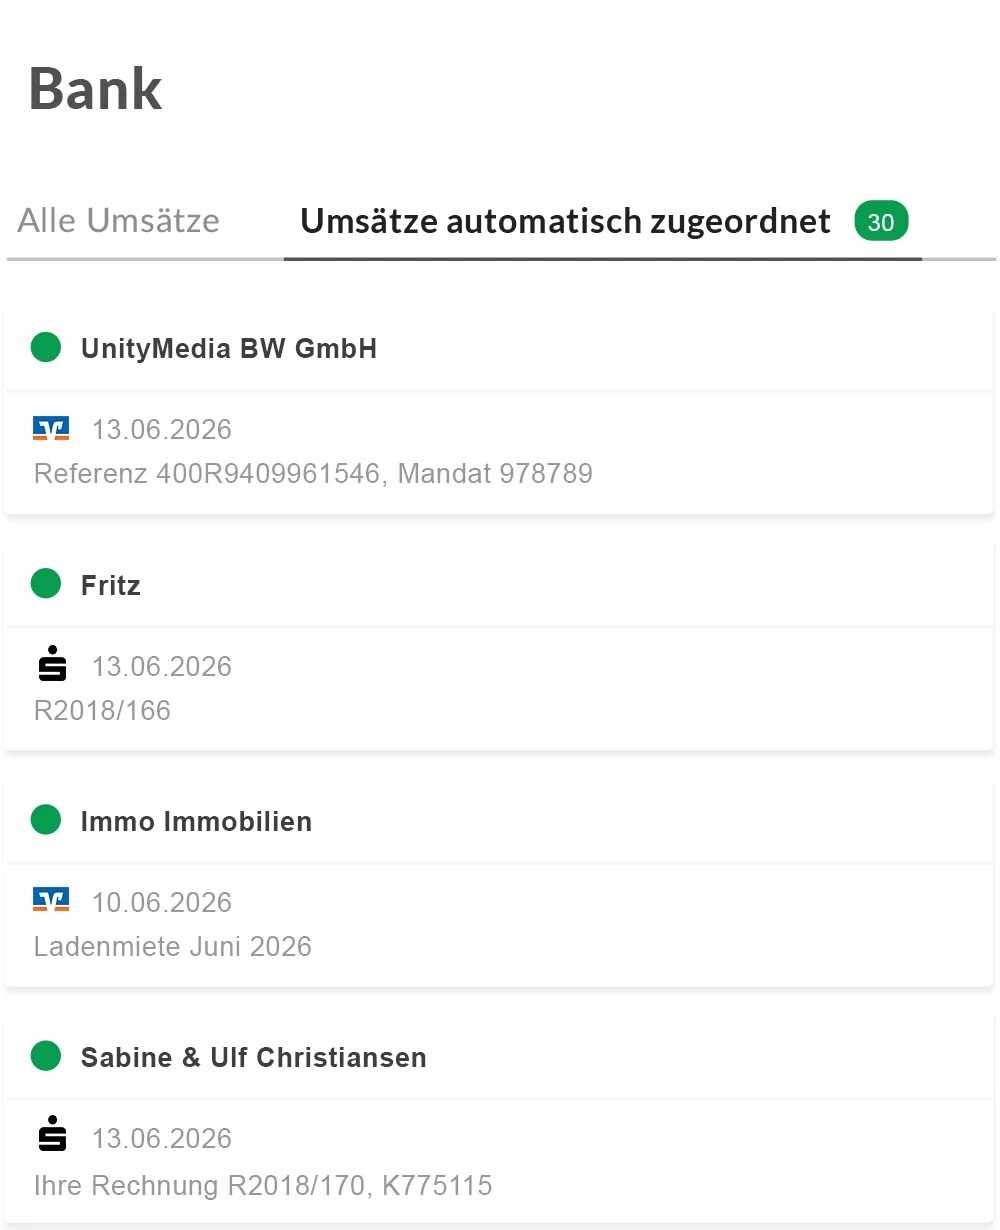This screenshot has height=1230, width=1000.
Task: Switch to the Alle Umsätze tab
Action: coord(119,221)
